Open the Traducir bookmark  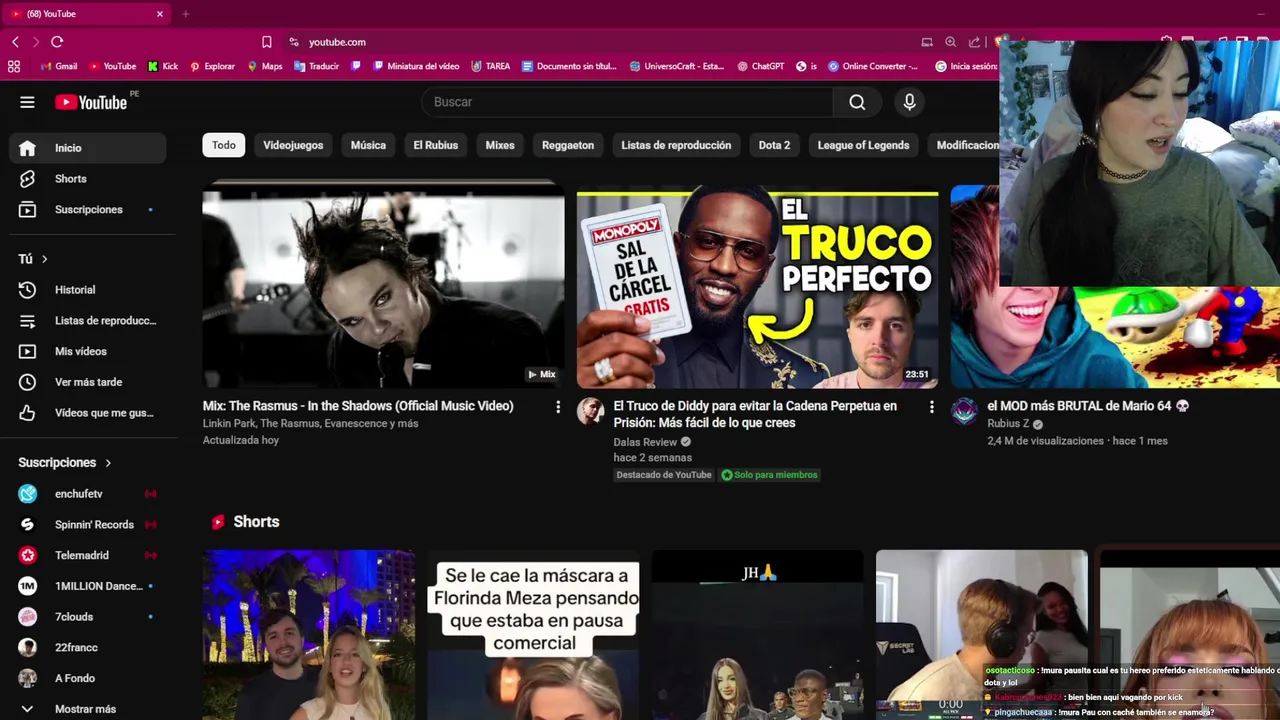[316, 66]
